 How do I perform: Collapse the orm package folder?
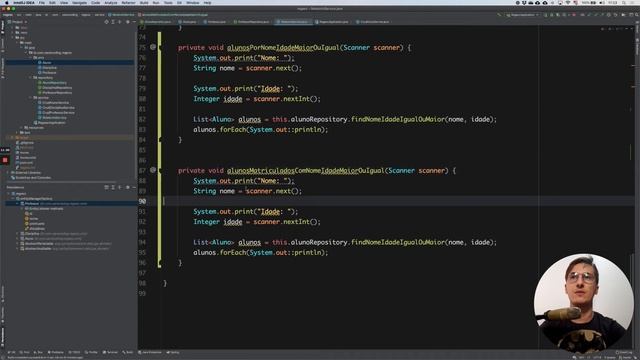coord(31,58)
